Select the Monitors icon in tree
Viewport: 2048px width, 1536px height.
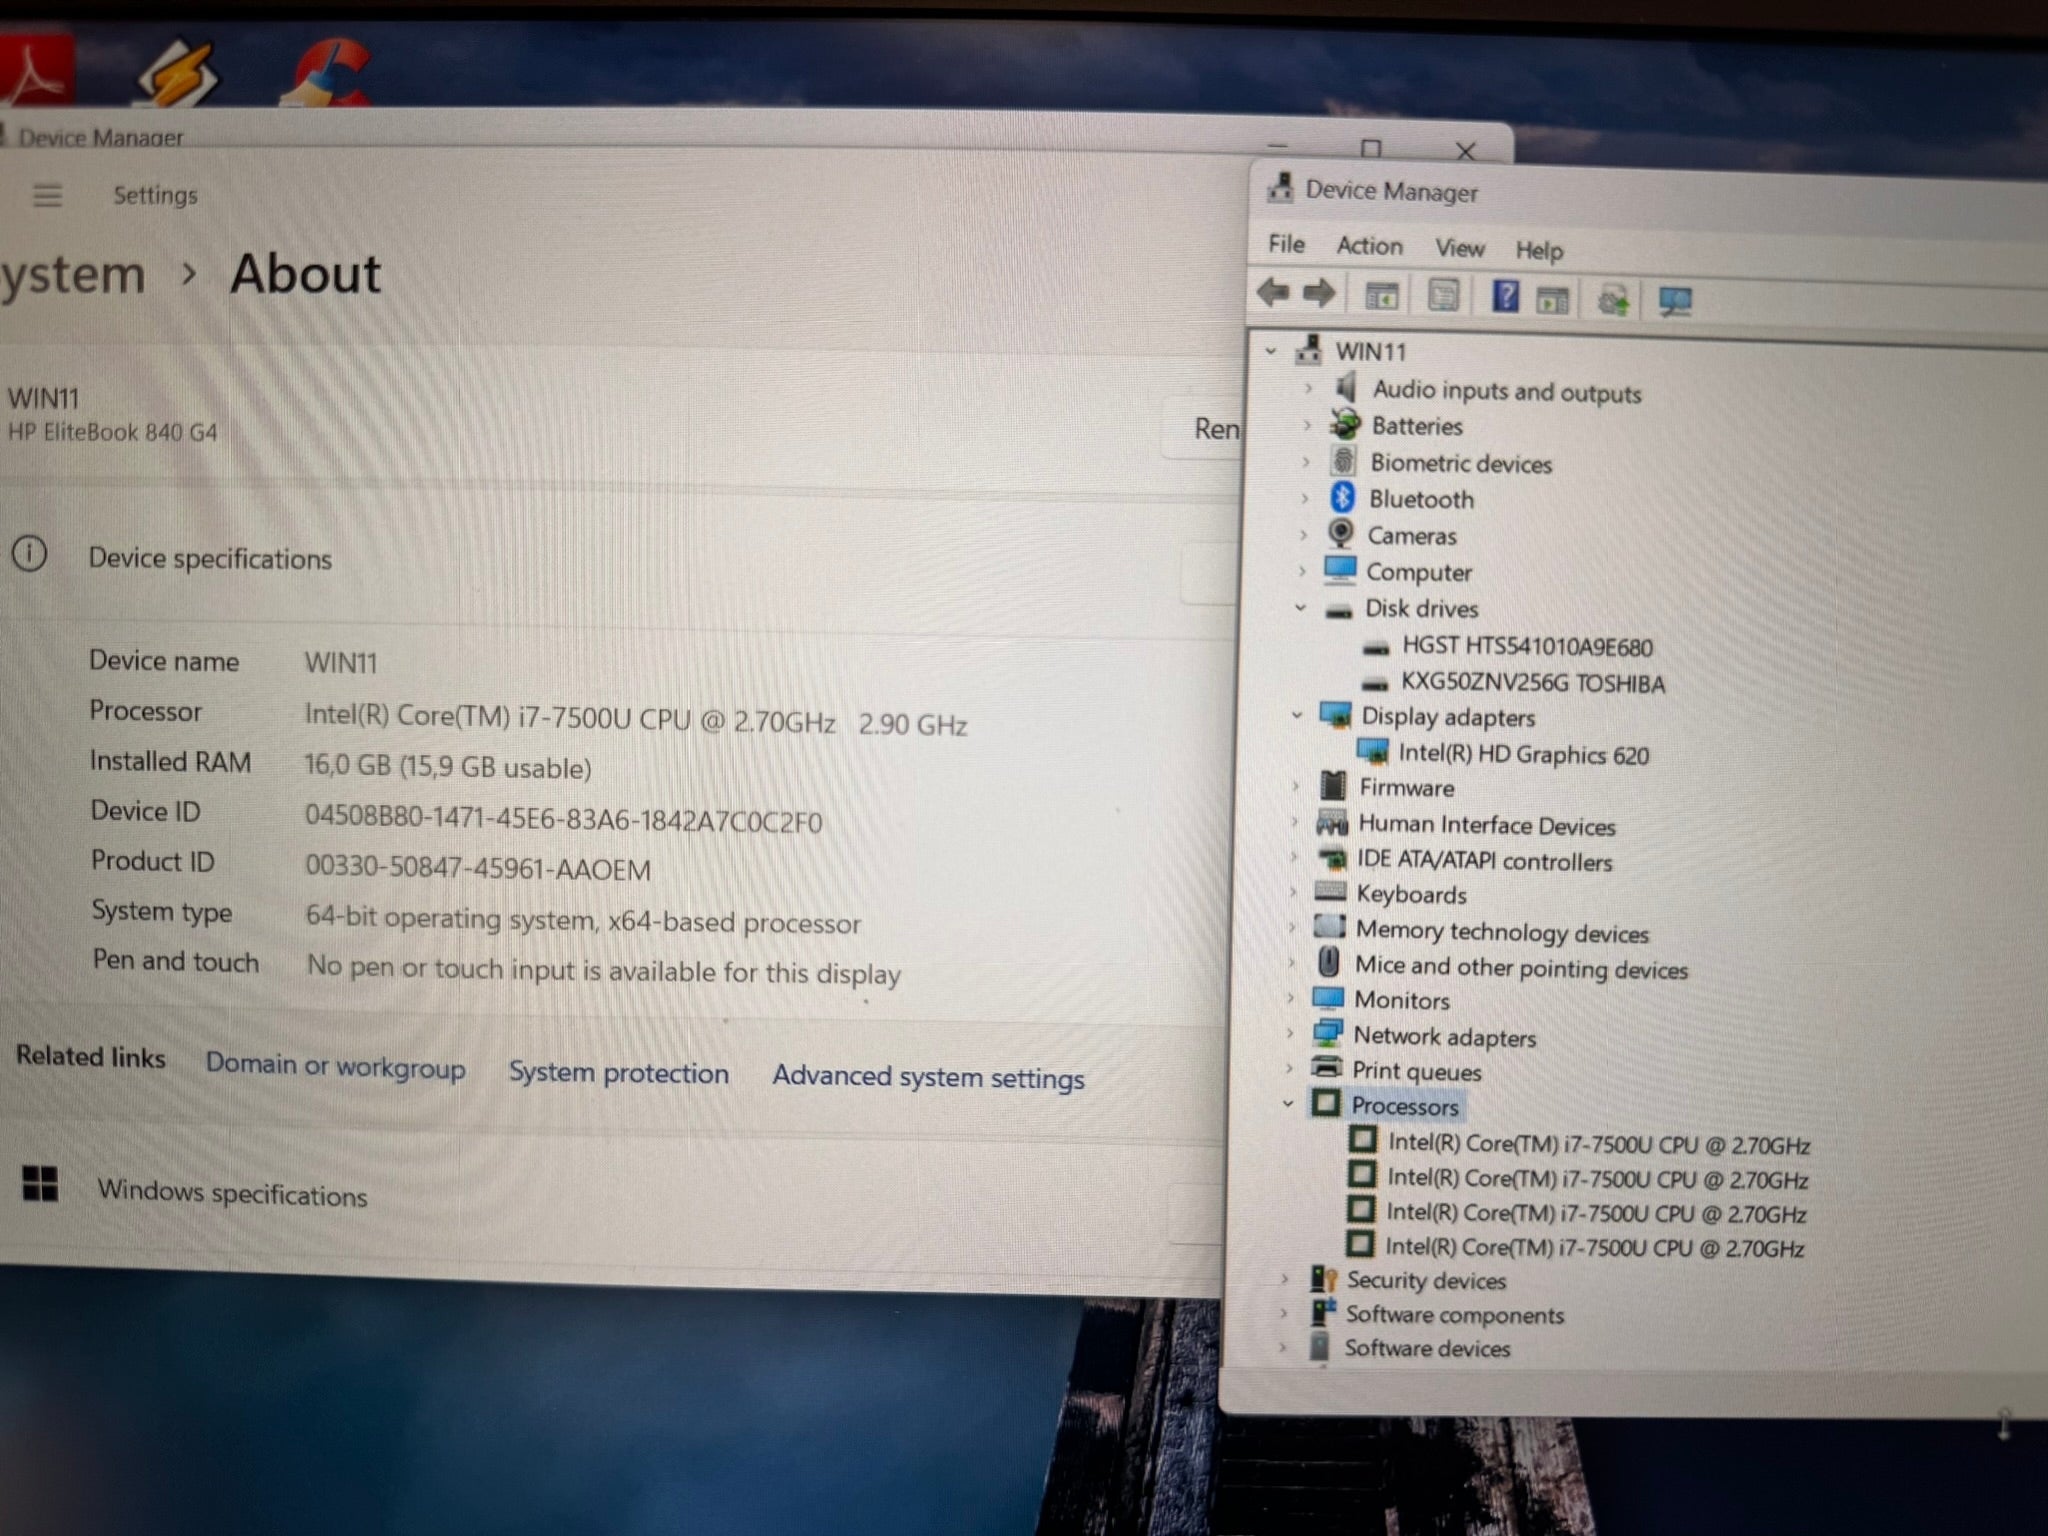pos(1328,998)
